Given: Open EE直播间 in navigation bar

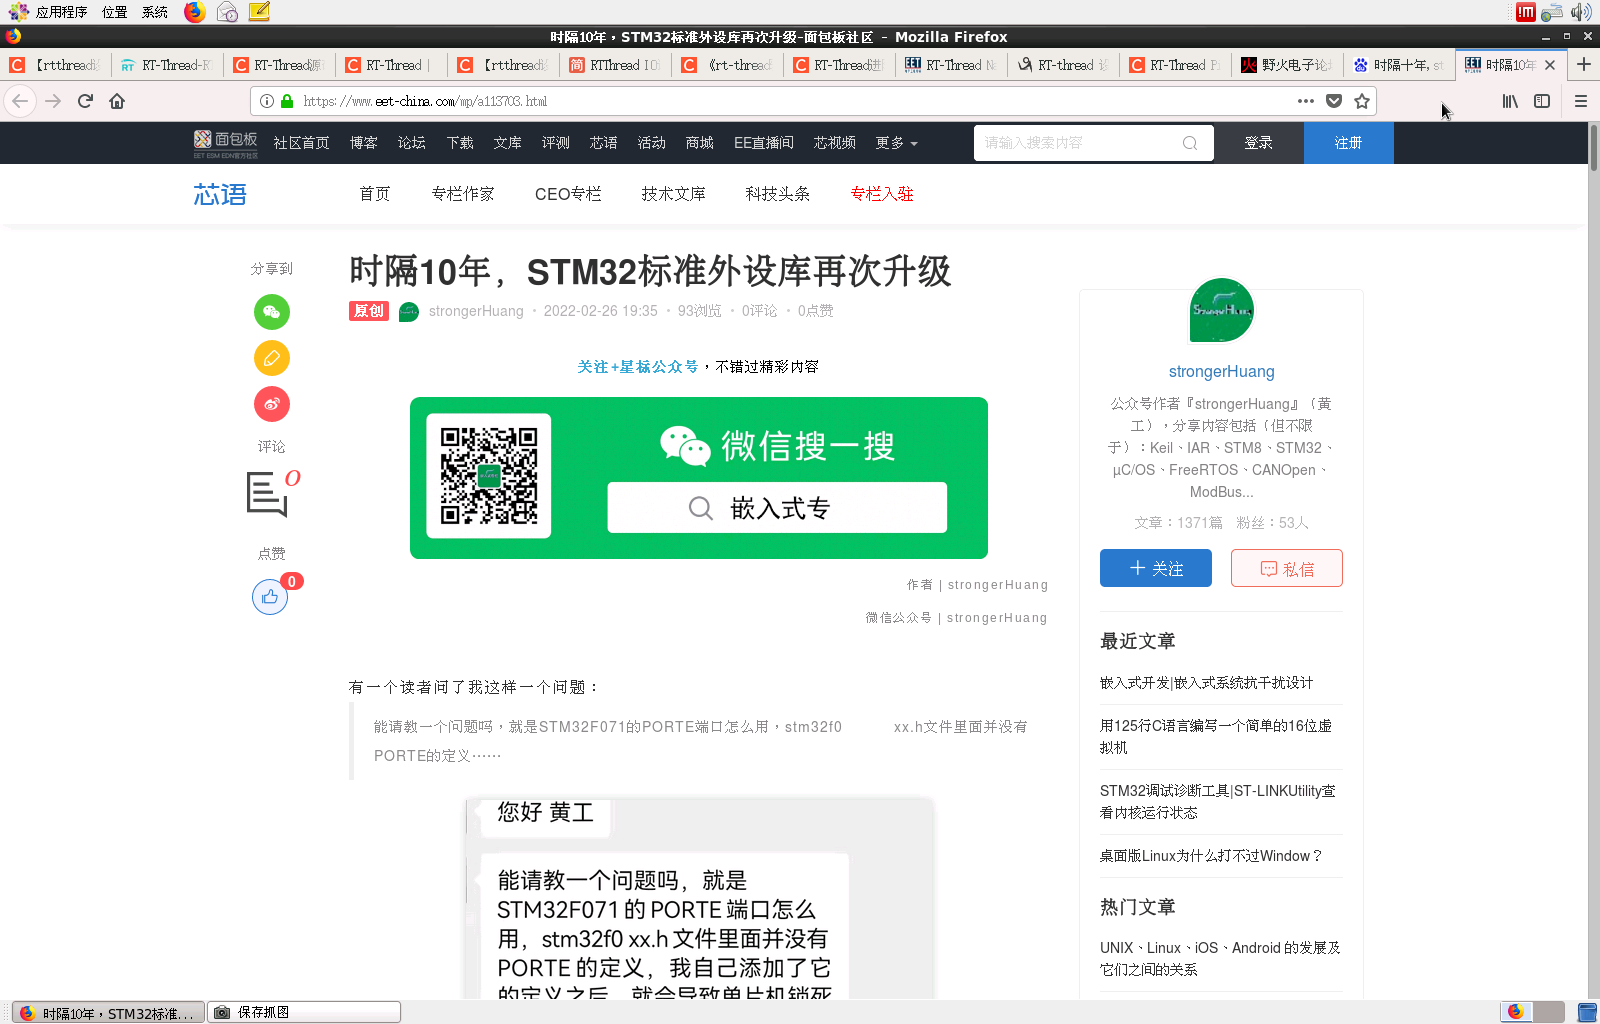Looking at the screenshot, I should (x=764, y=143).
